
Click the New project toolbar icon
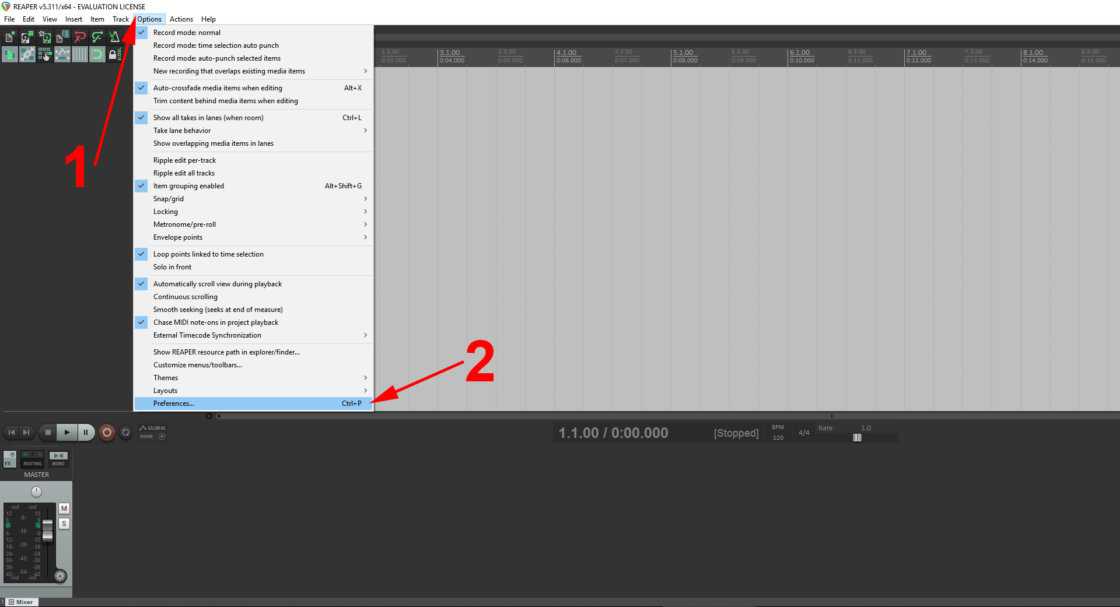coord(10,37)
